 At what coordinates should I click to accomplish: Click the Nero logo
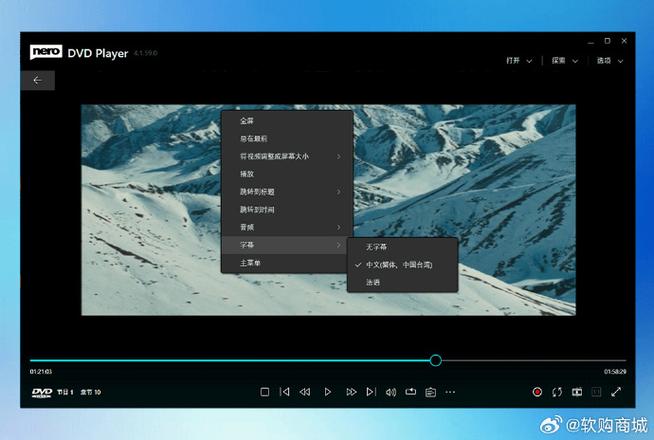click(46, 52)
